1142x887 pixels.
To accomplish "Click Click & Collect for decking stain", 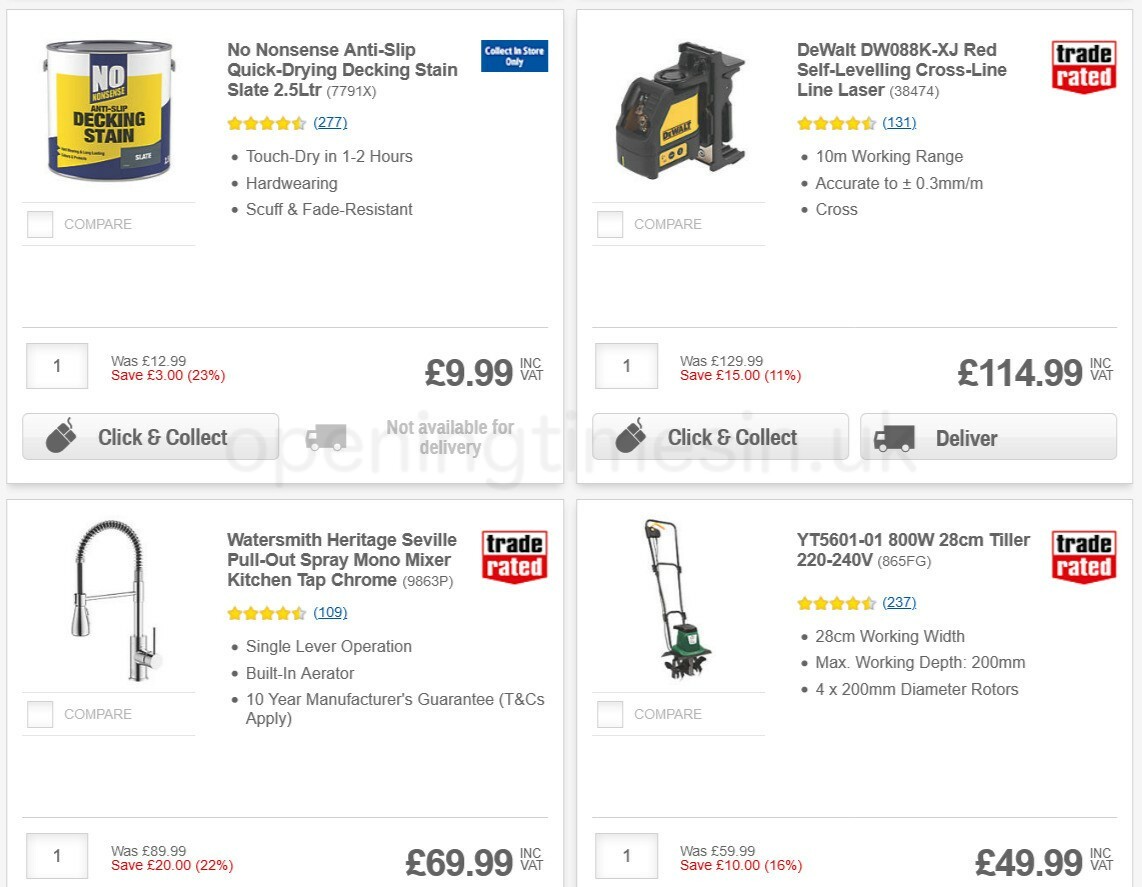I will coord(150,436).
